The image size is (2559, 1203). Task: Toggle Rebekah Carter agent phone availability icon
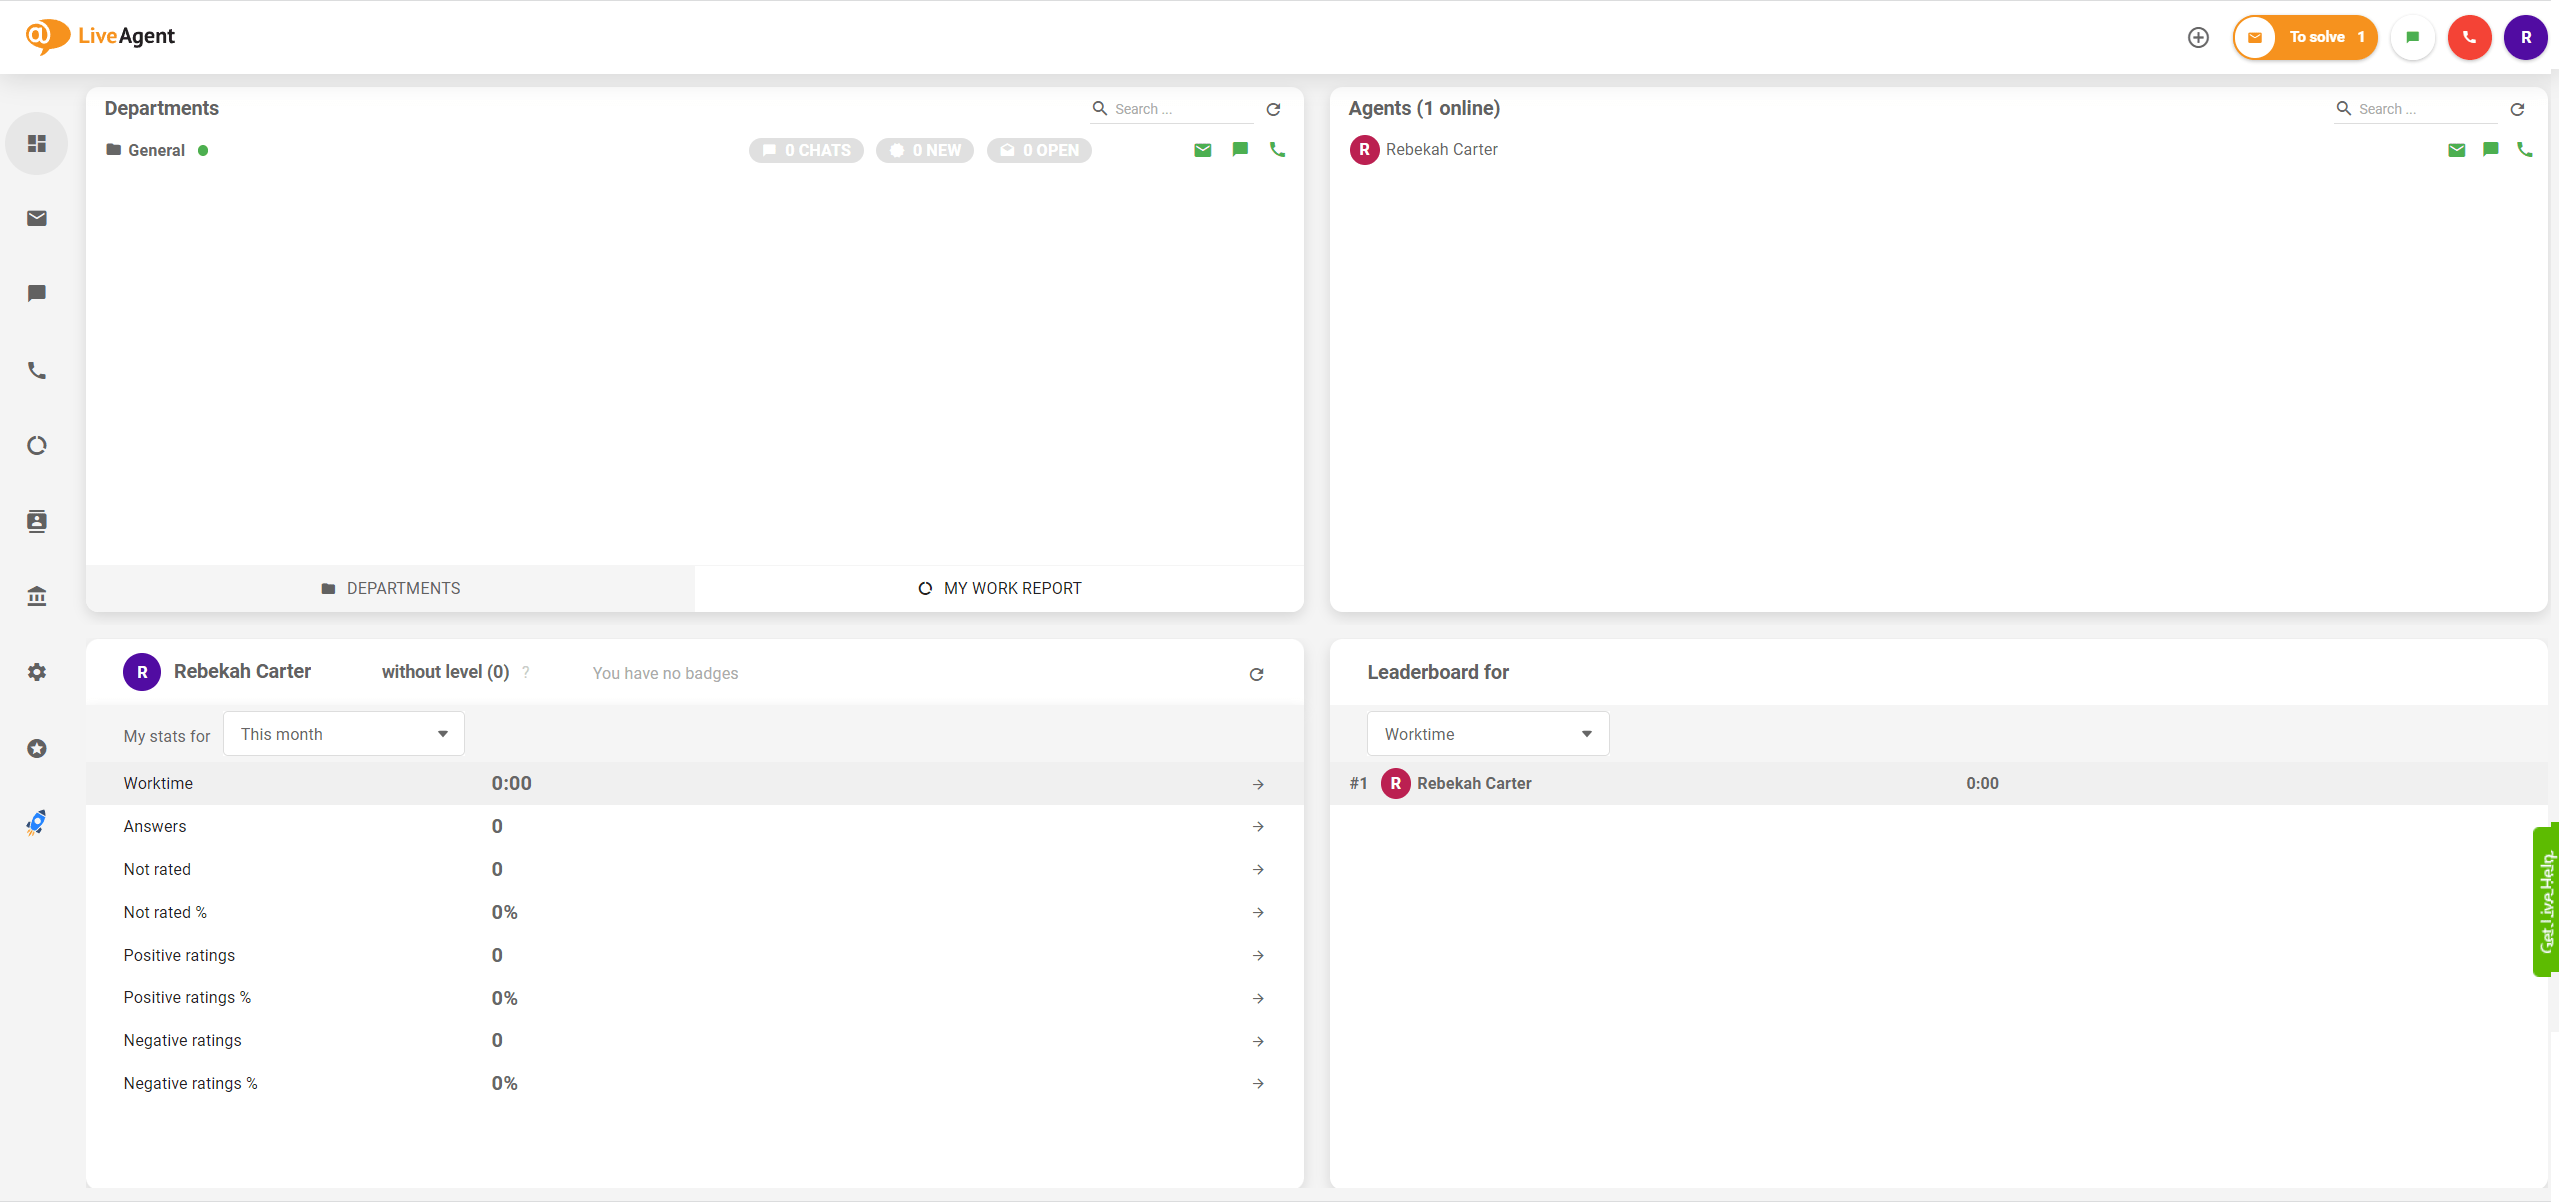point(2524,149)
